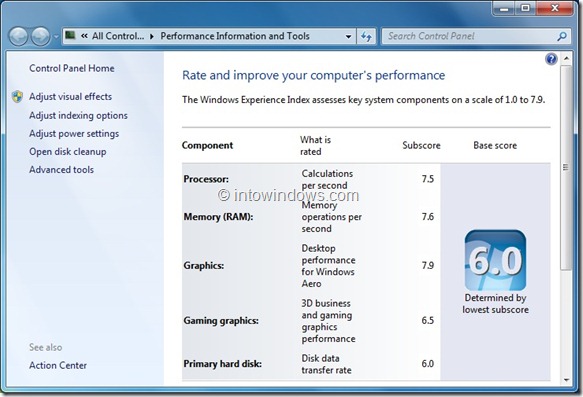Click 'Primary hard disk:' component label
Screen dimensions: 583x397
[222, 364]
